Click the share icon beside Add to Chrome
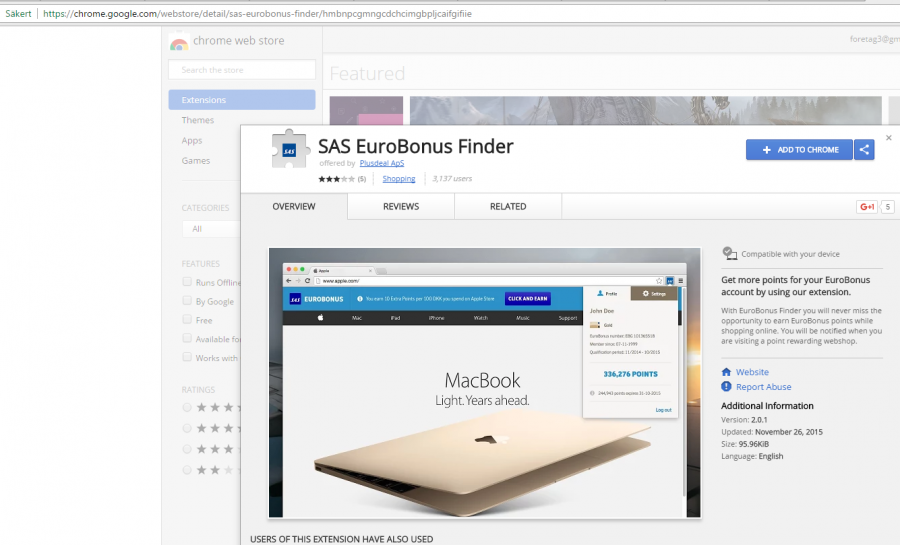Screen dimensions: 900x545 click(865, 150)
